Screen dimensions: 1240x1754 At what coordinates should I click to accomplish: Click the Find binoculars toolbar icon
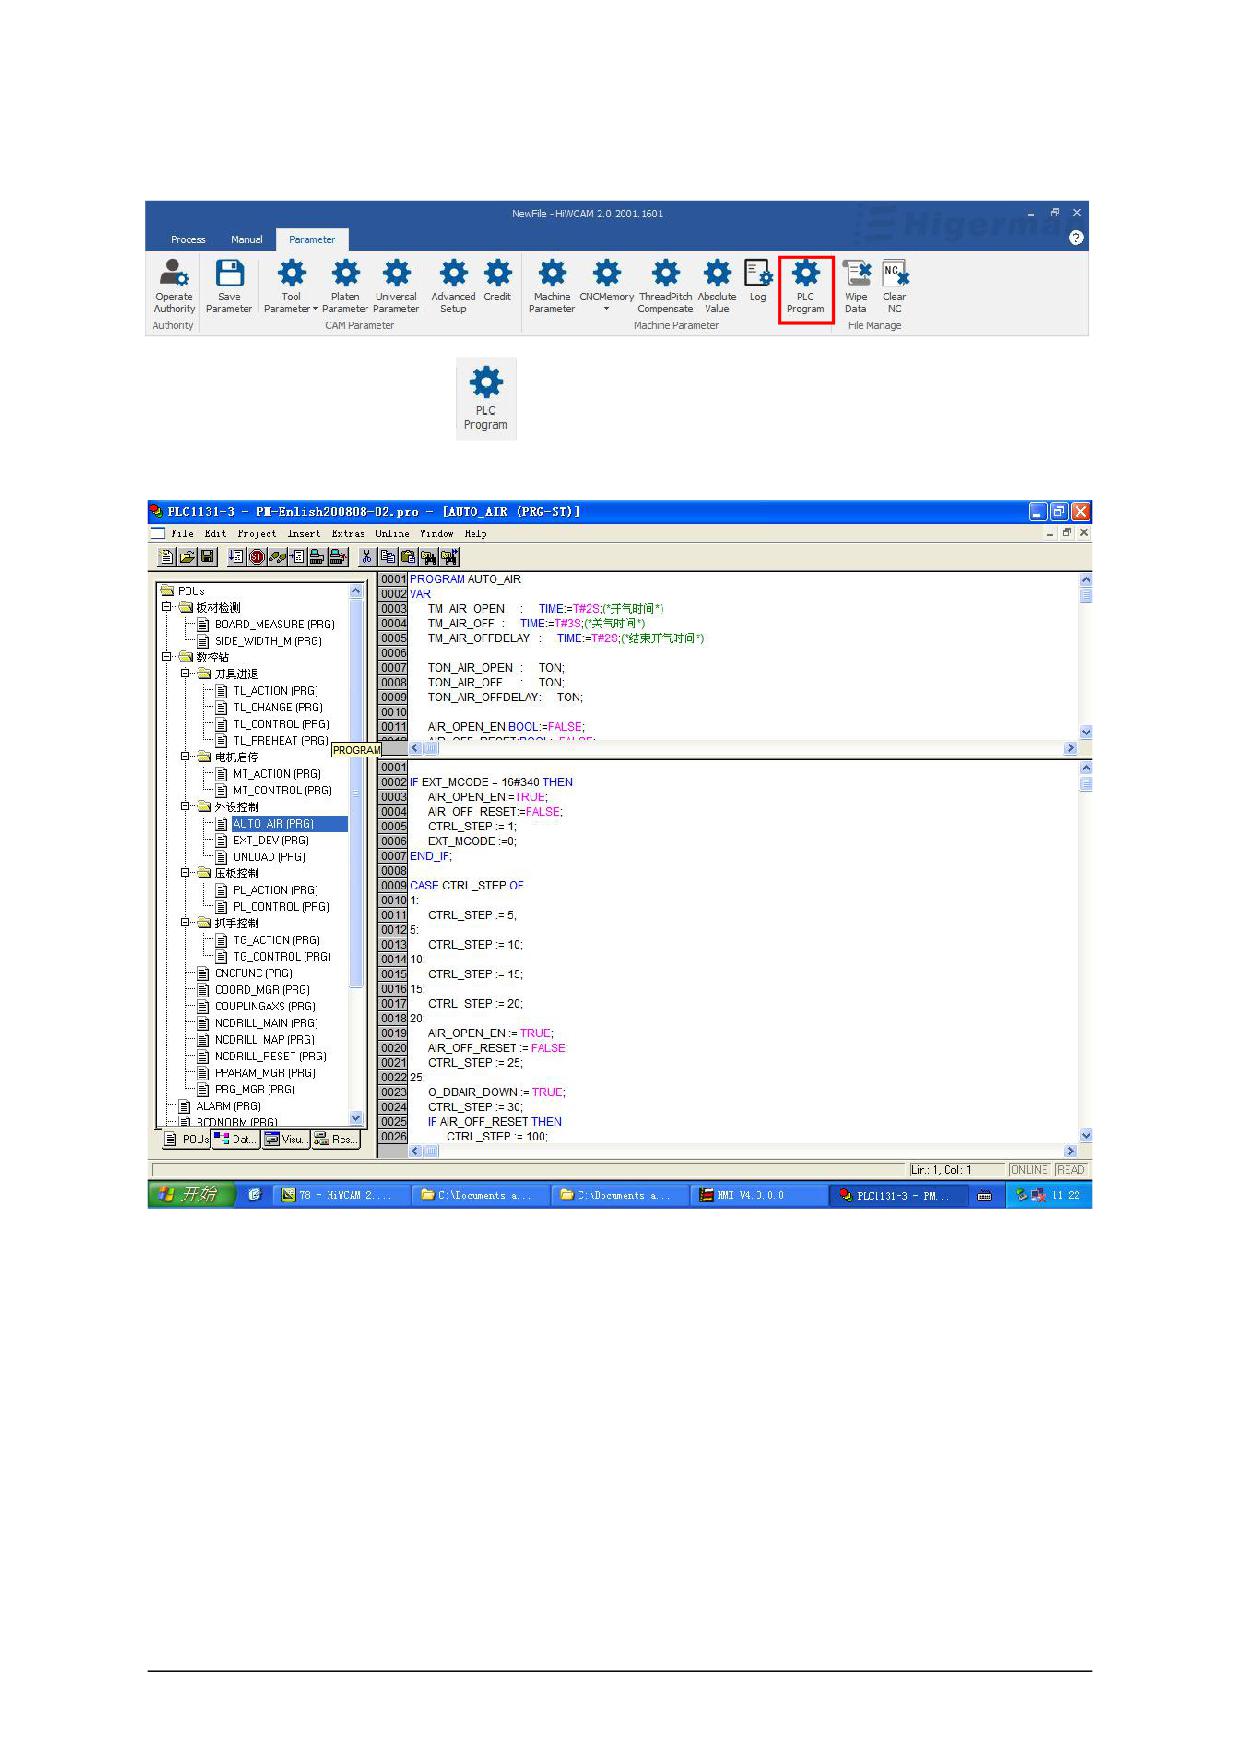[x=428, y=557]
